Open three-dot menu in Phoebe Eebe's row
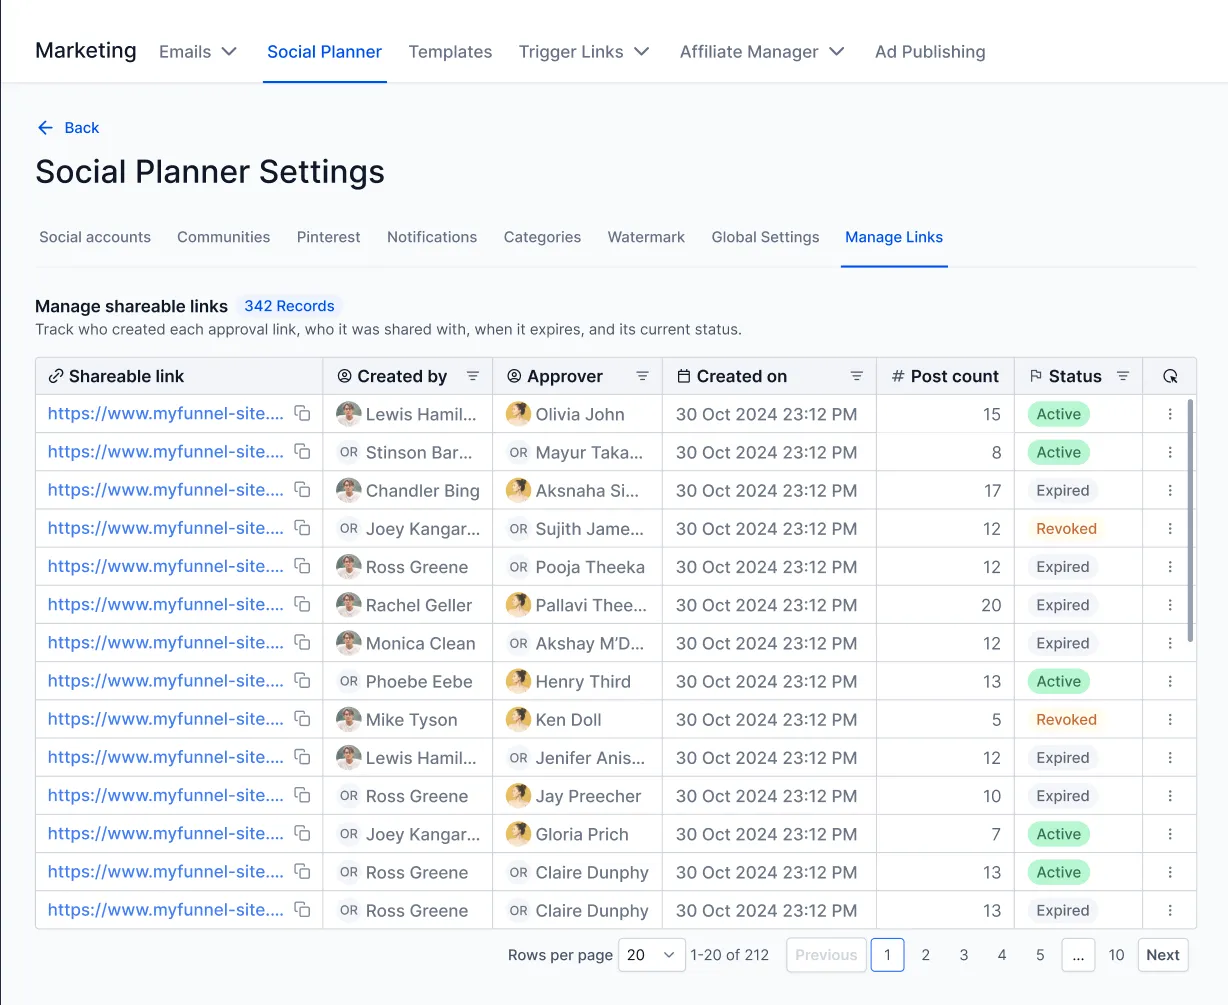This screenshot has width=1228, height=1005. pyautogui.click(x=1170, y=682)
